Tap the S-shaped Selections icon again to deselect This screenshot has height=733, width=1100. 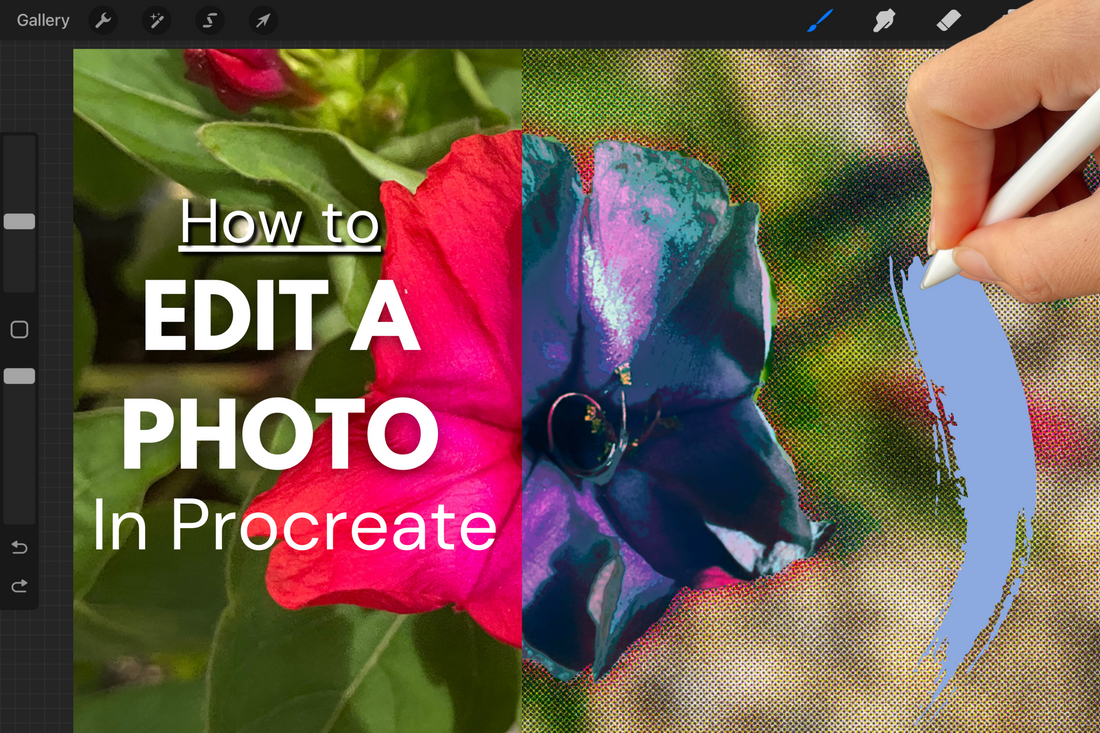coord(209,20)
